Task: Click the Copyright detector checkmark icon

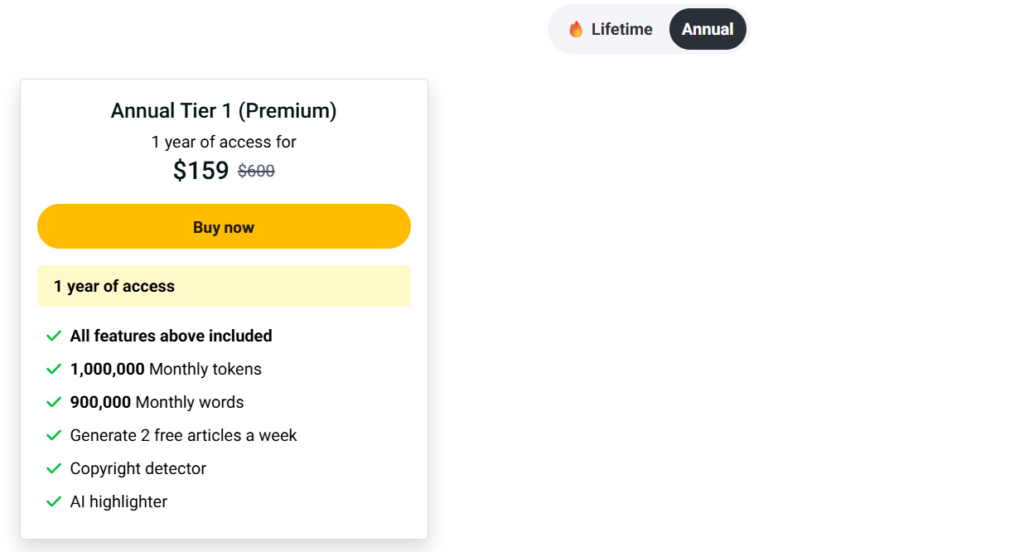Action: pos(54,468)
